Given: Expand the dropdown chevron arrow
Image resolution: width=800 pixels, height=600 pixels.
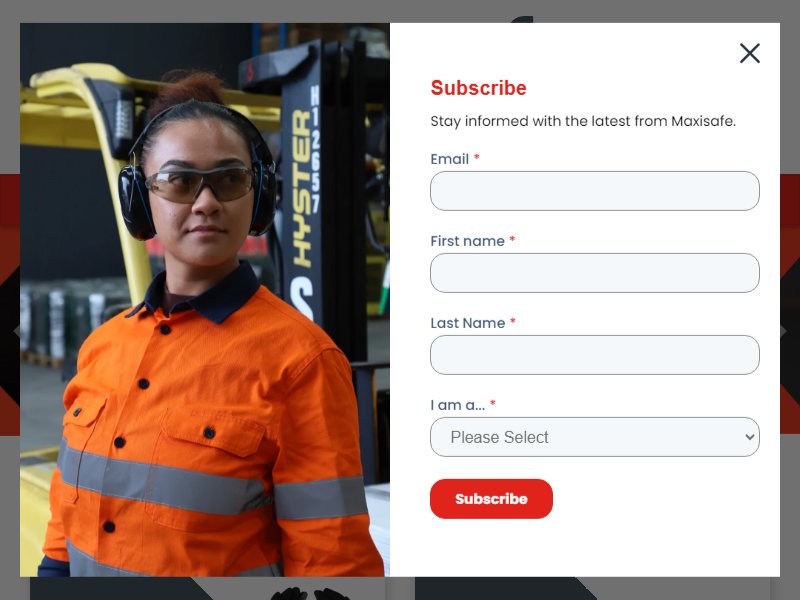Looking at the screenshot, I should pyautogui.click(x=749, y=437).
